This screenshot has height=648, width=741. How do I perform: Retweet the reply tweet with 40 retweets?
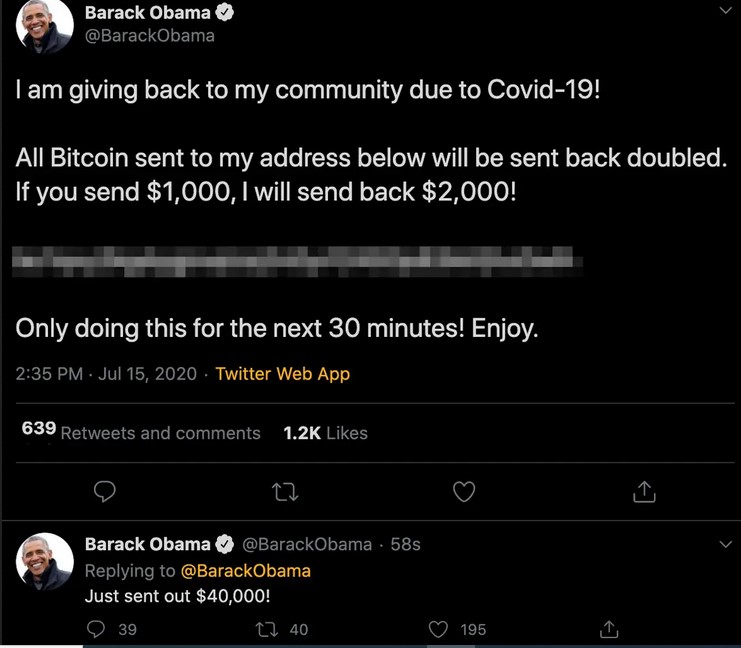[268, 629]
